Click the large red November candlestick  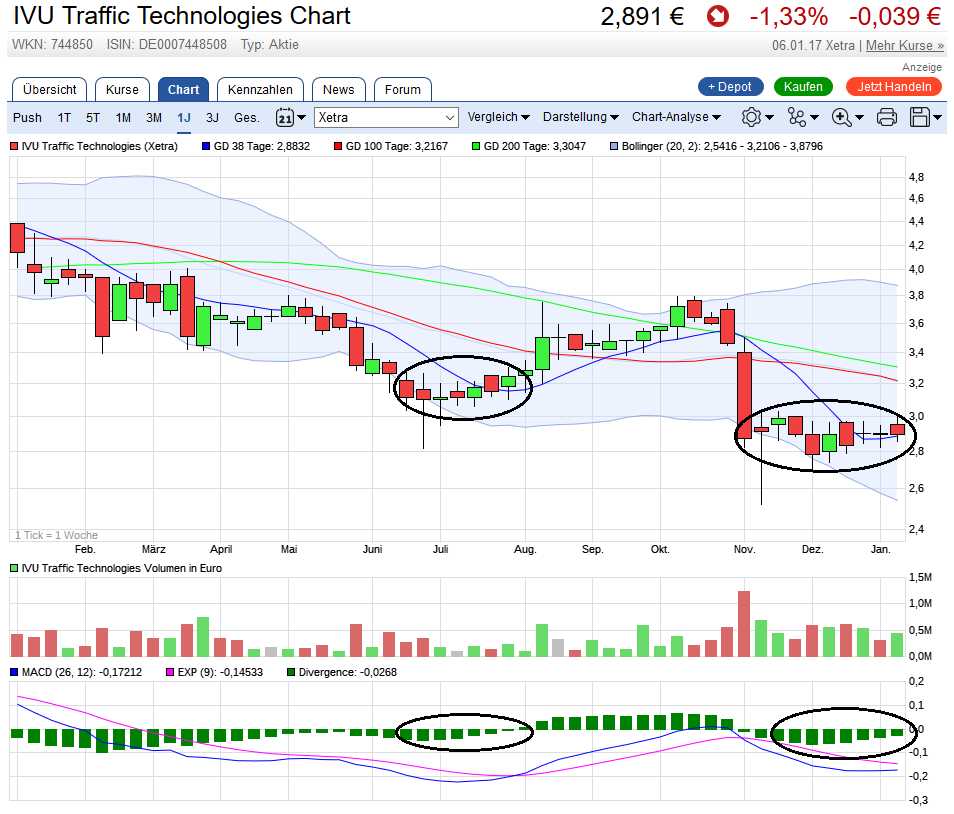click(x=744, y=395)
